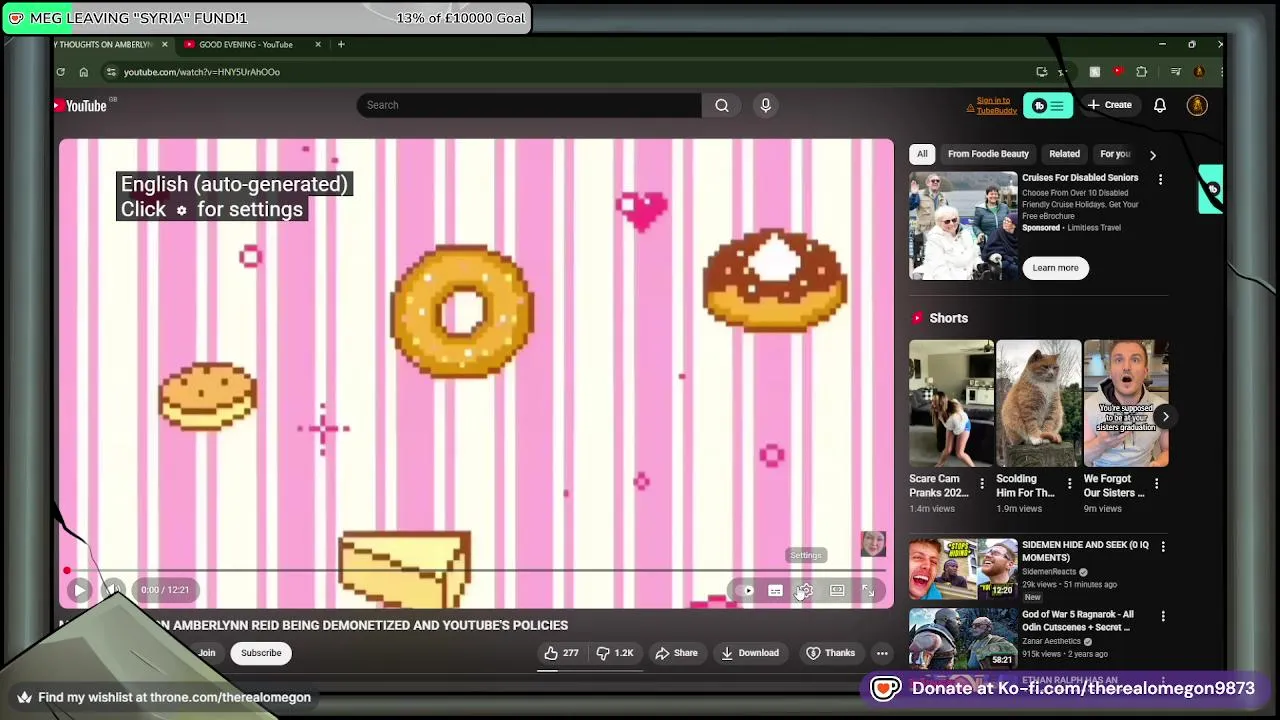
Task: Enter full screen mode
Action: (868, 590)
